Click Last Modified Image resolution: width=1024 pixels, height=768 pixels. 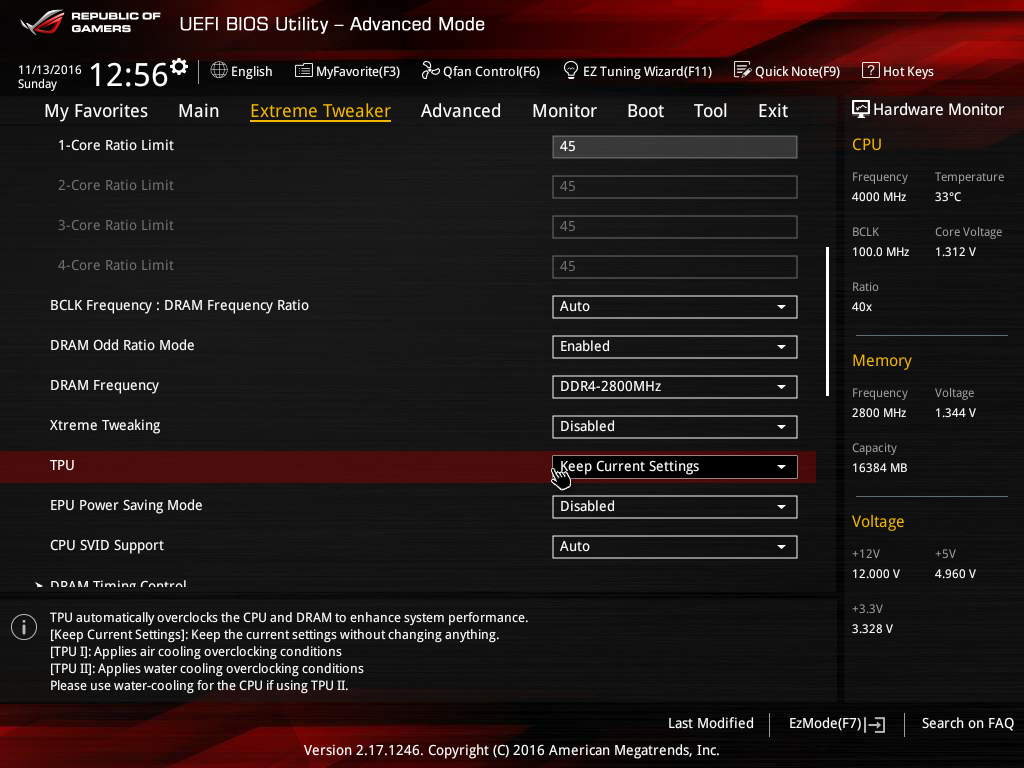click(711, 723)
